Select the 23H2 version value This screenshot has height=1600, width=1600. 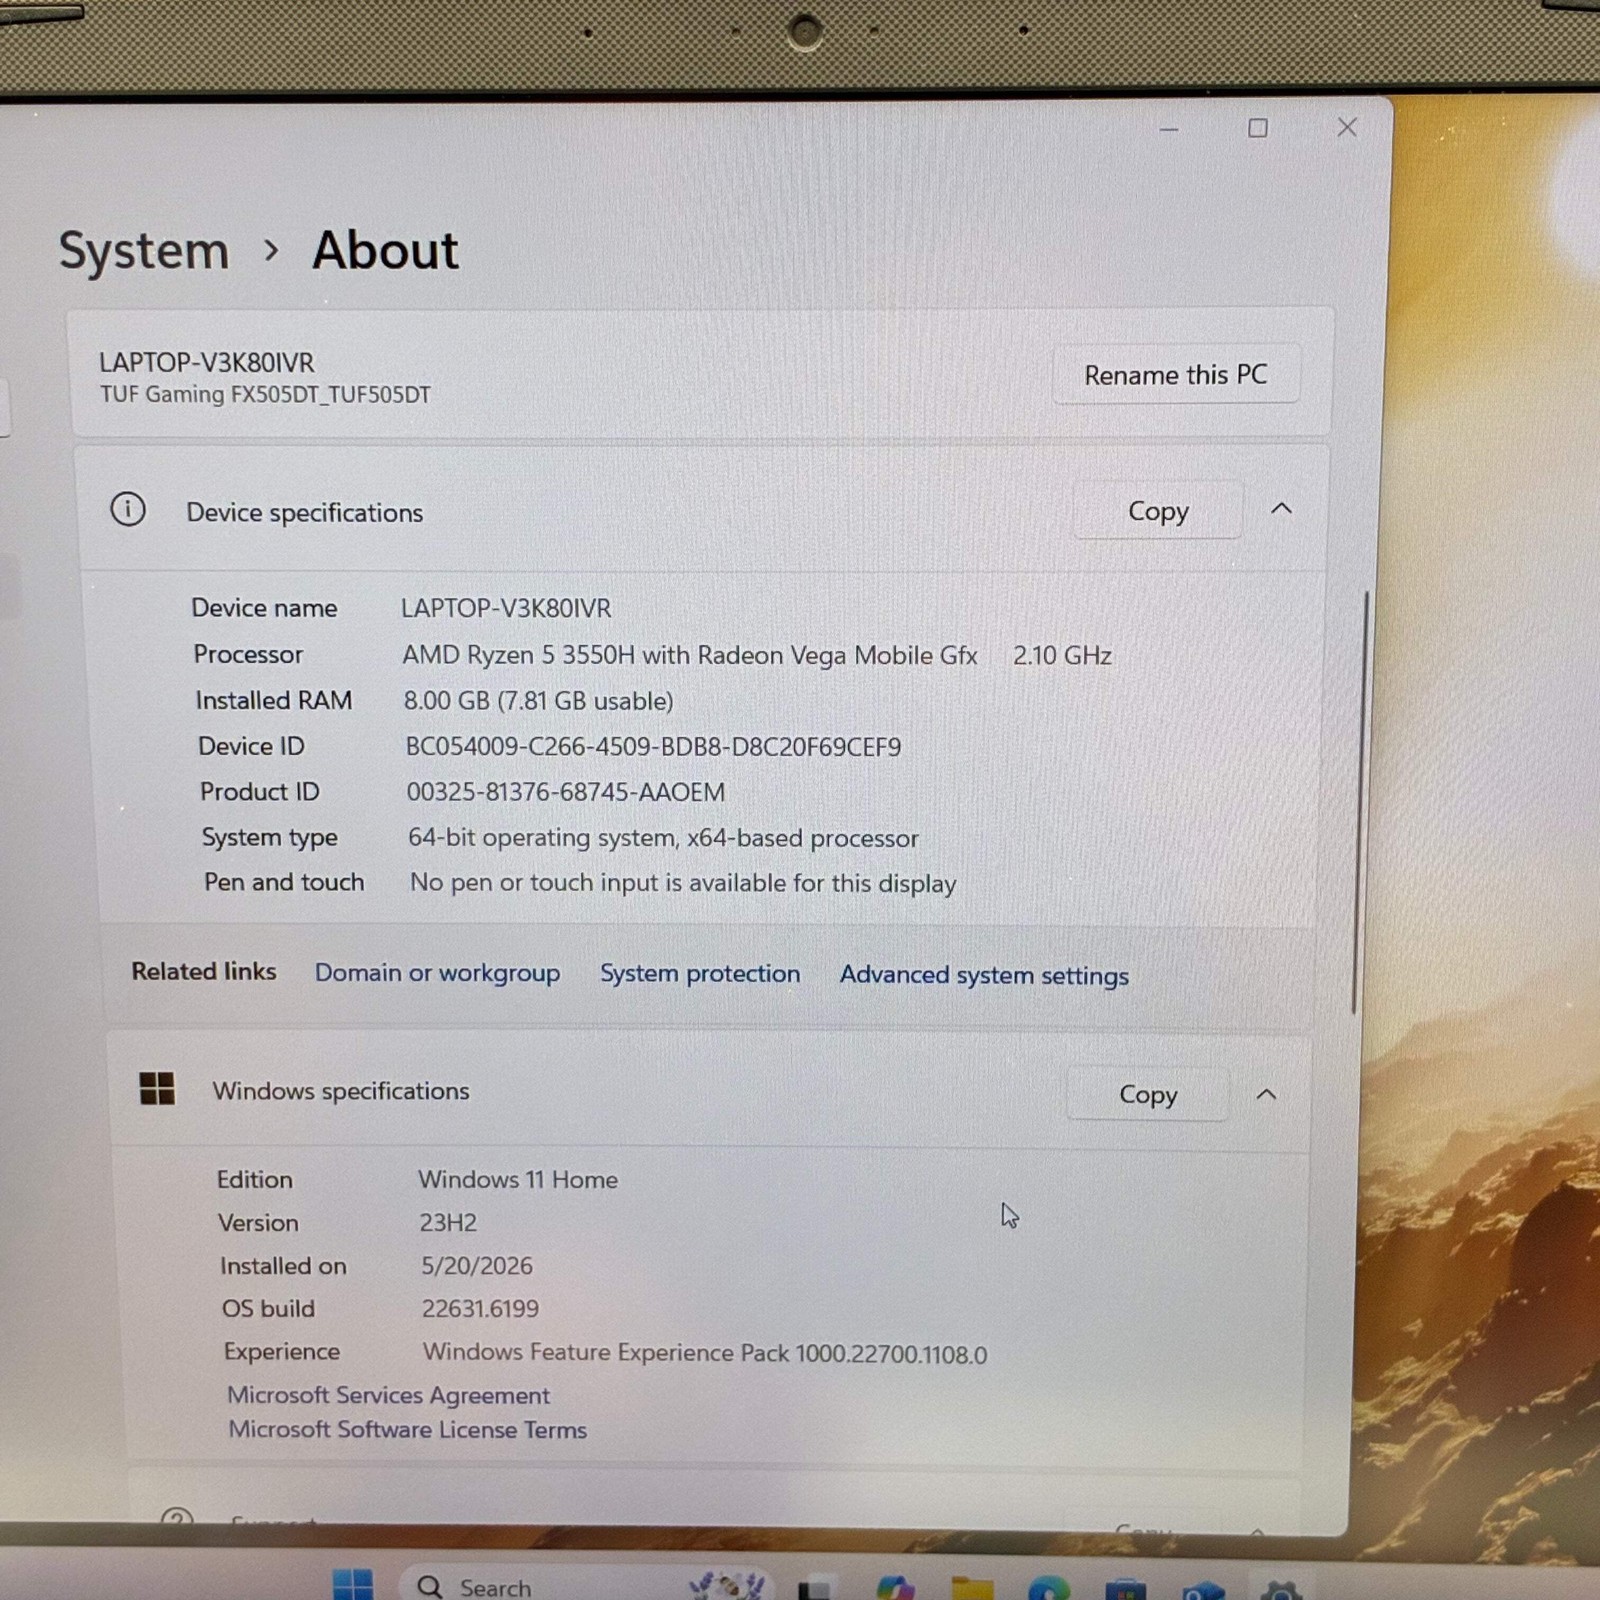point(448,1223)
